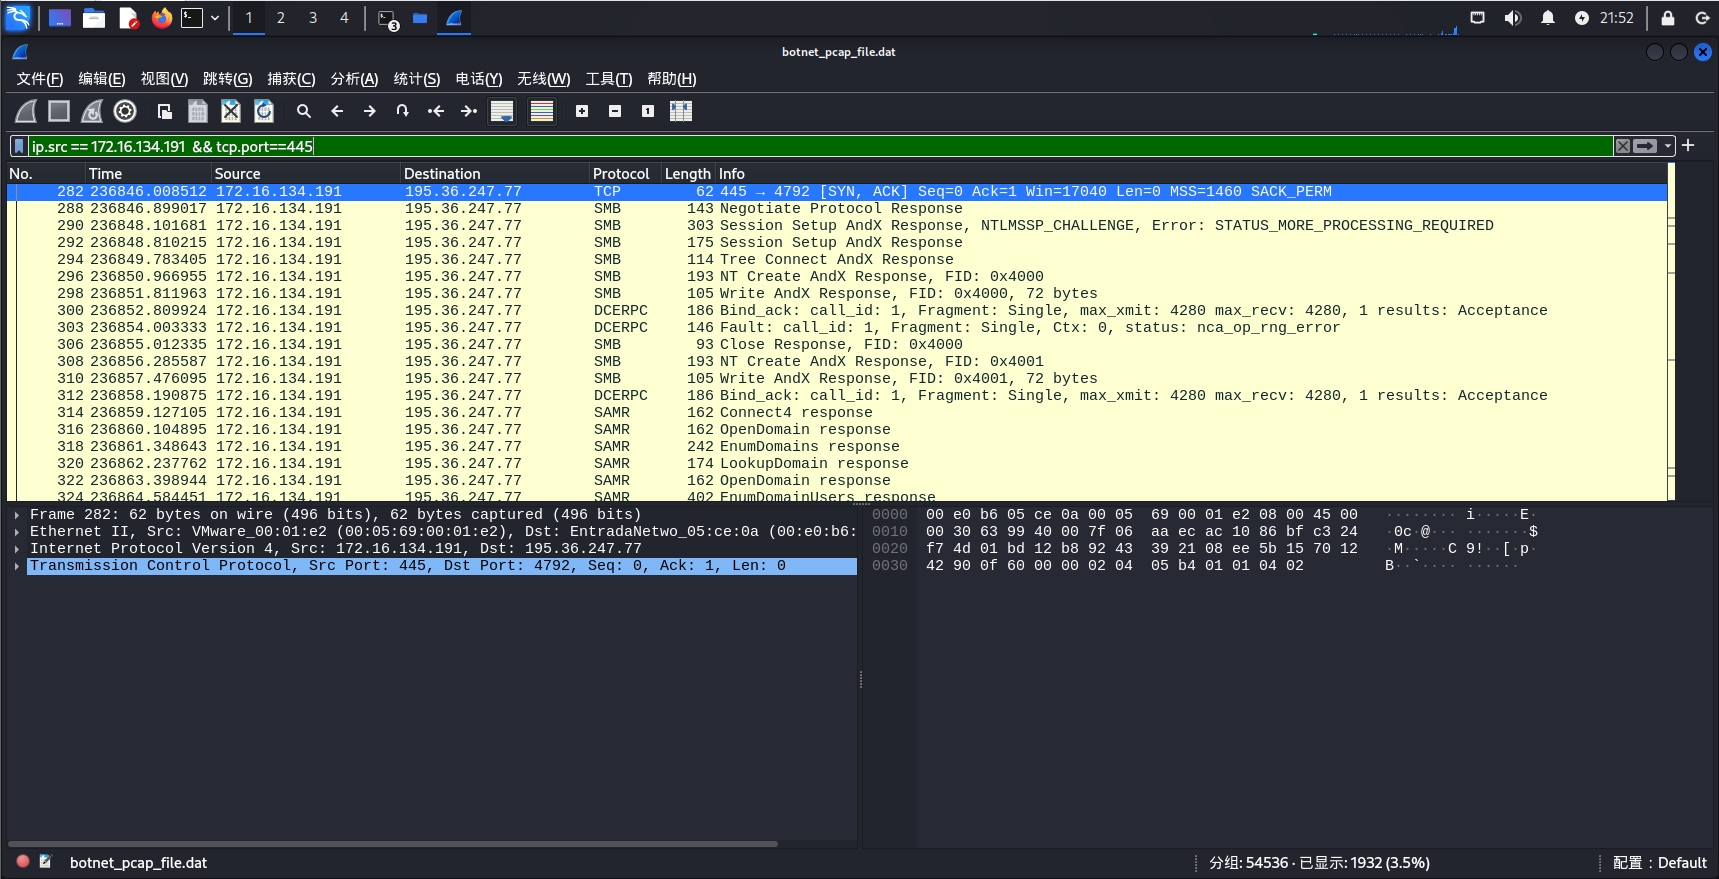Restart the current capture
This screenshot has height=879, width=1719.
[x=92, y=111]
